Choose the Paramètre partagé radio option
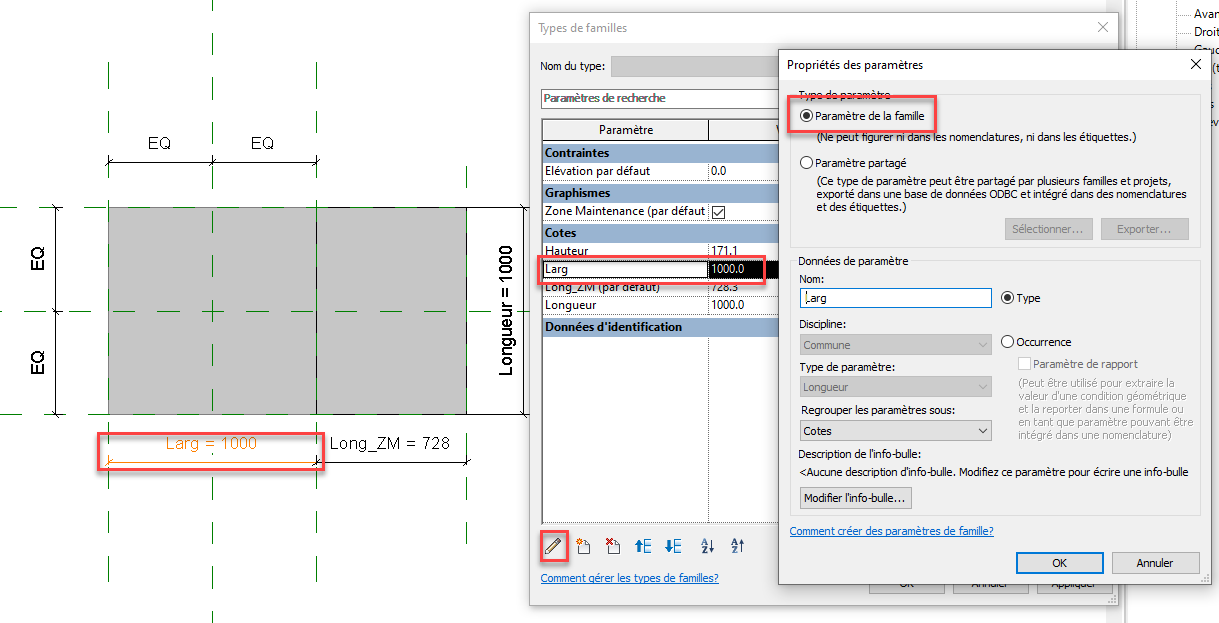Image resolution: width=1219 pixels, height=623 pixels. pyautogui.click(x=807, y=162)
